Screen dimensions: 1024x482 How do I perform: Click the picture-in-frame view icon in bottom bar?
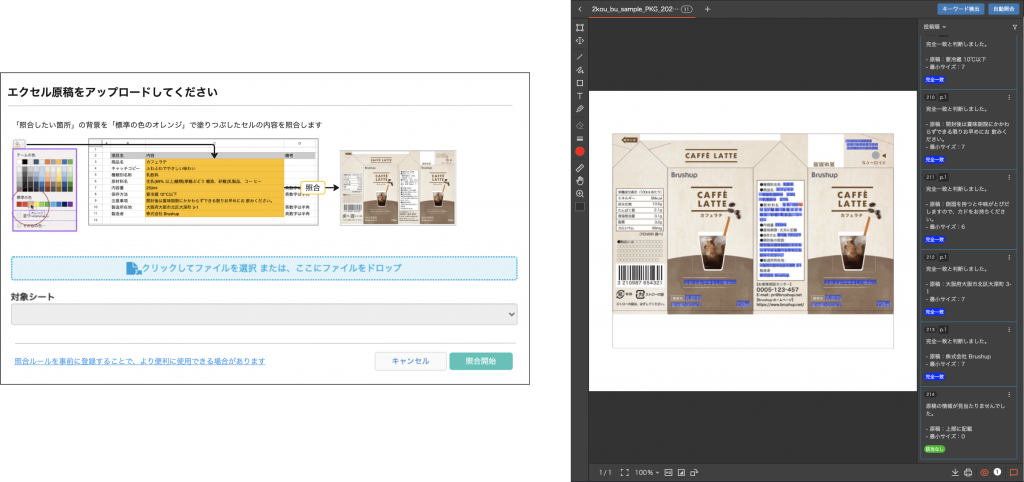tap(681, 472)
